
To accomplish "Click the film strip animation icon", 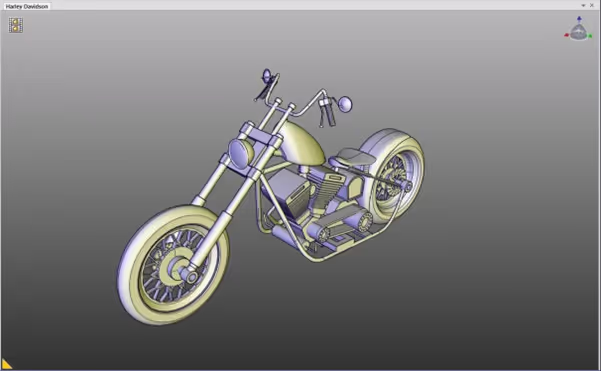I will pyautogui.click(x=16, y=25).
